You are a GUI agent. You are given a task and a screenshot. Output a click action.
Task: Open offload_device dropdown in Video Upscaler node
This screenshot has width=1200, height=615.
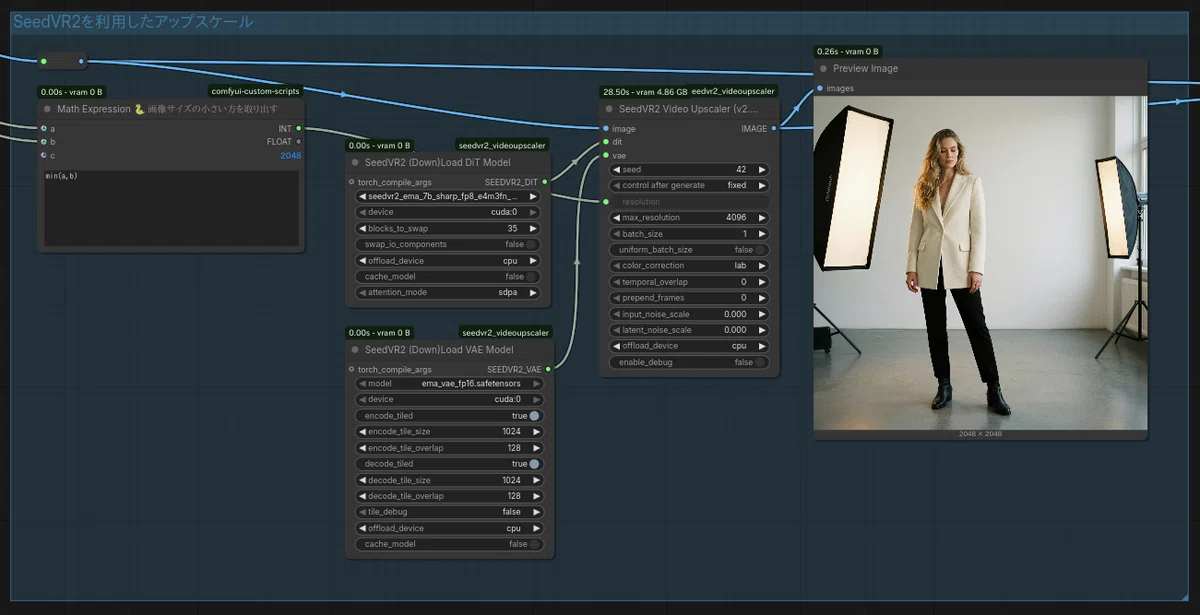point(689,346)
